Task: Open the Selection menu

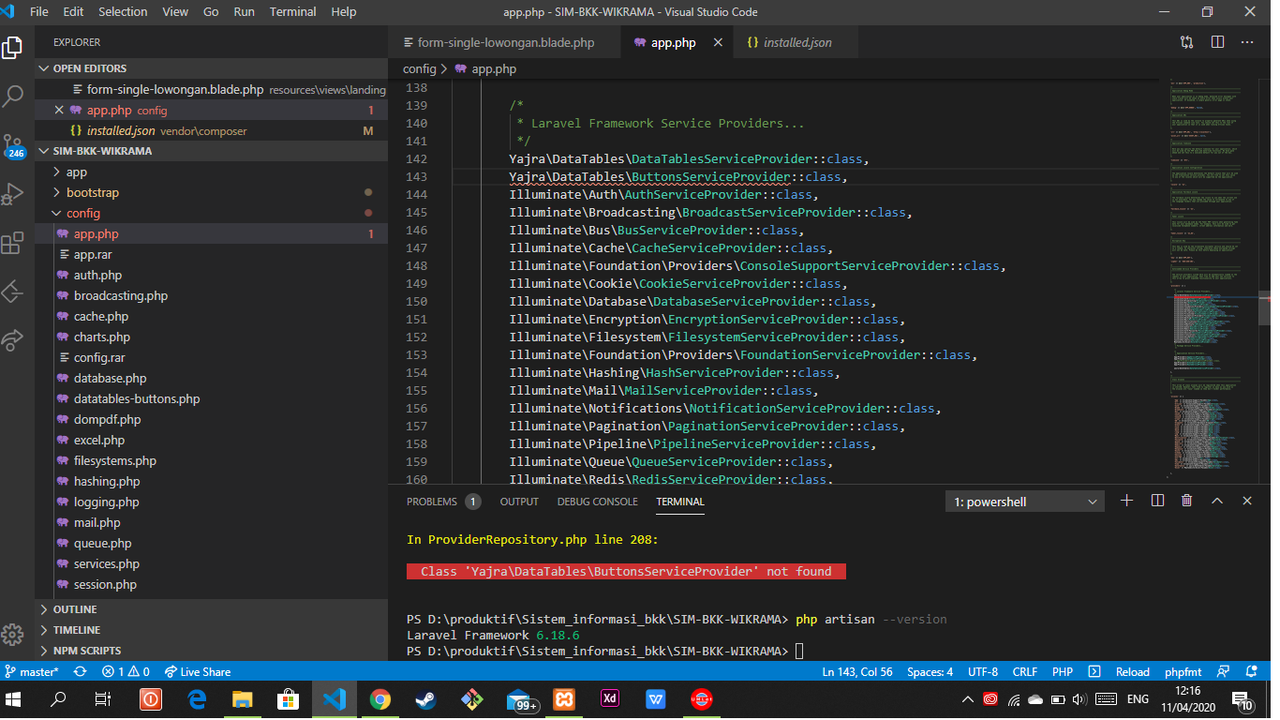Action: pyautogui.click(x=123, y=12)
